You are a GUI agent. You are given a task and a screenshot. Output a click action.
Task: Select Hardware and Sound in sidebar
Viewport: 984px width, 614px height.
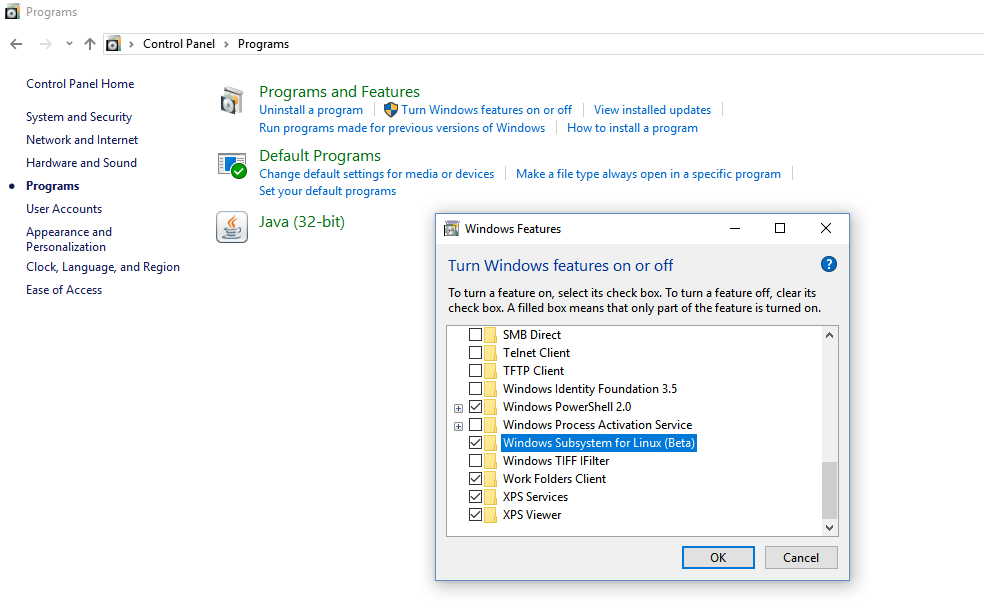pyautogui.click(x=81, y=163)
